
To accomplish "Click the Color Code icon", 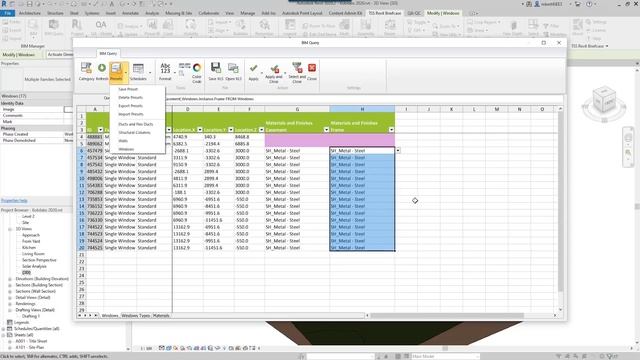I will point(197,73).
